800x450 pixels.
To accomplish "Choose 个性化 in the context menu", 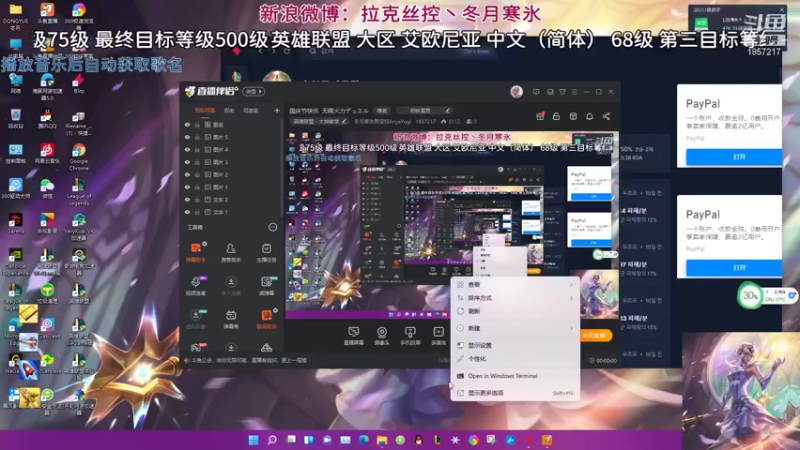I will [x=515, y=359].
